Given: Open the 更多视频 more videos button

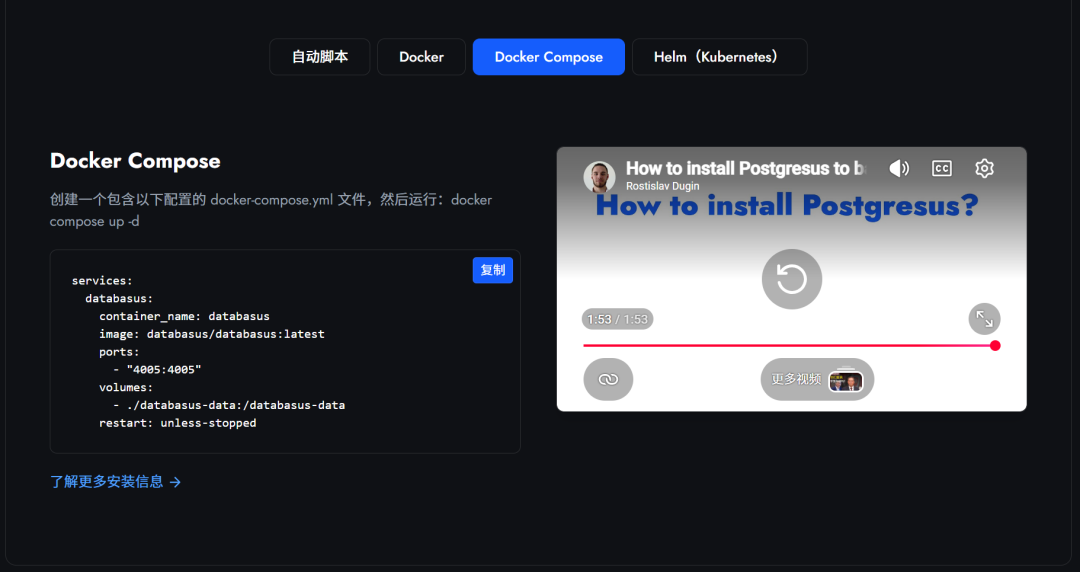Looking at the screenshot, I should coord(817,379).
